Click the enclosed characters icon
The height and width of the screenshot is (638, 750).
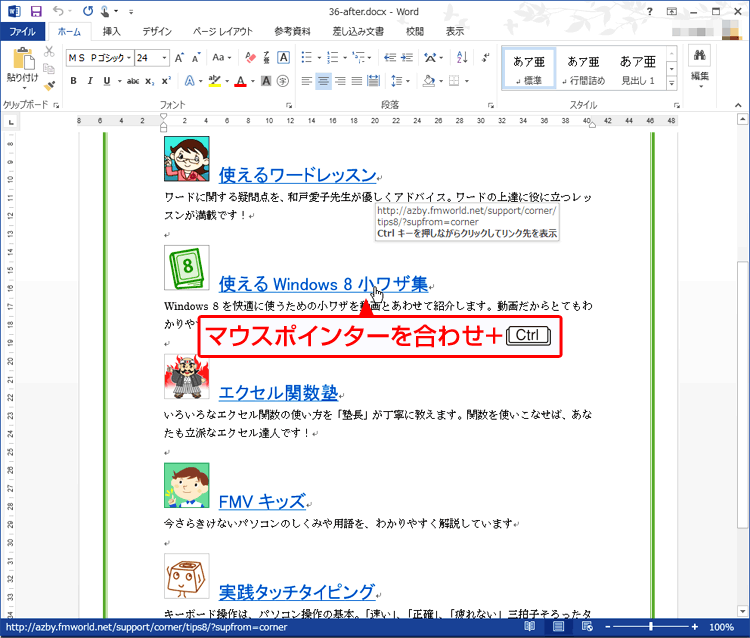283,81
